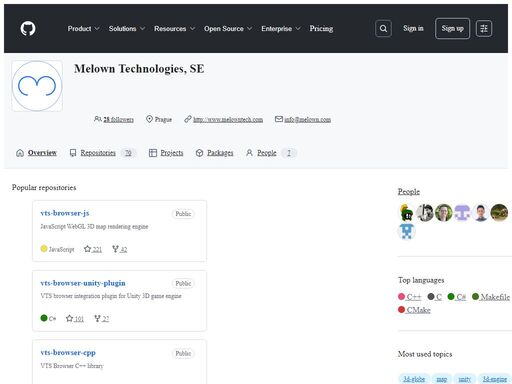This screenshot has width=512, height=384.
Task: Click the info@melown.com email link
Action: 307,119
